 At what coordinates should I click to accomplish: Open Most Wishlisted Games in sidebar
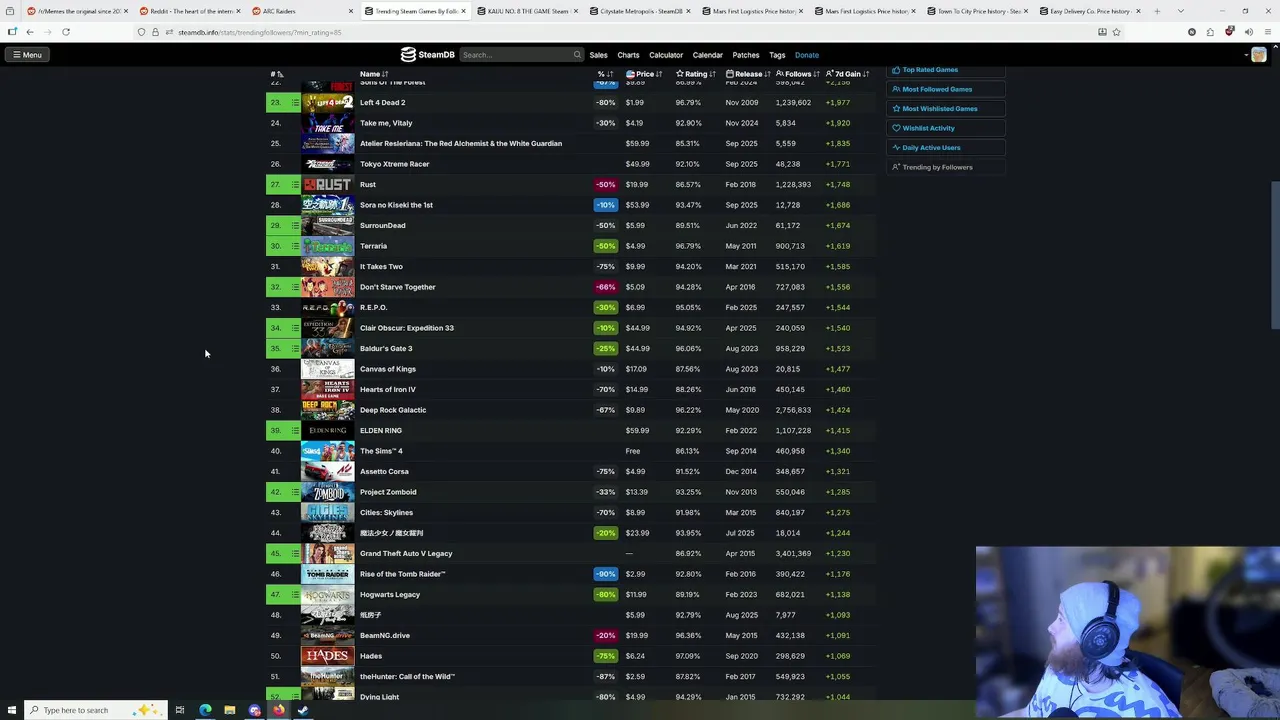click(945, 108)
